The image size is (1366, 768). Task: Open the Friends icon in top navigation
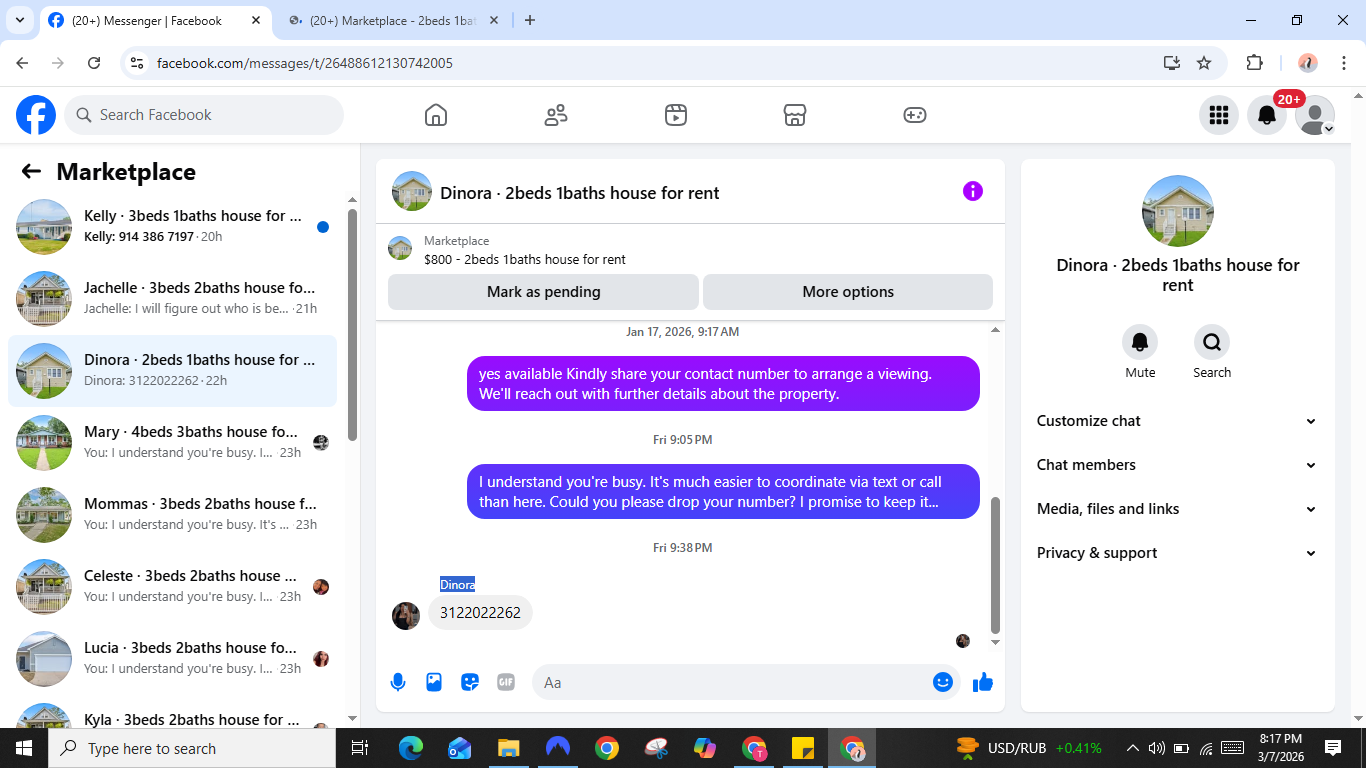click(556, 115)
